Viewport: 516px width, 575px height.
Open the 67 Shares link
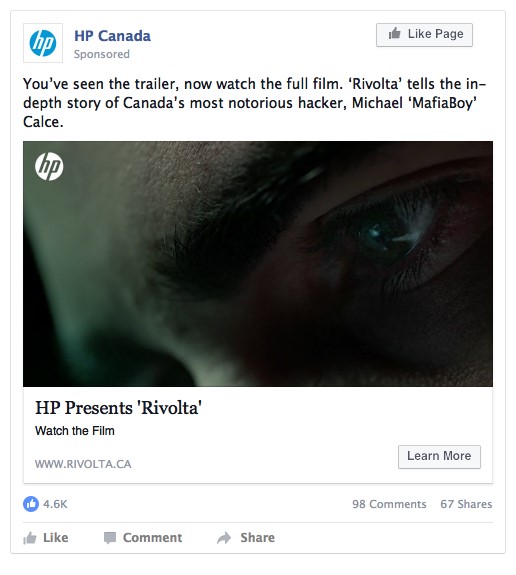(x=466, y=504)
